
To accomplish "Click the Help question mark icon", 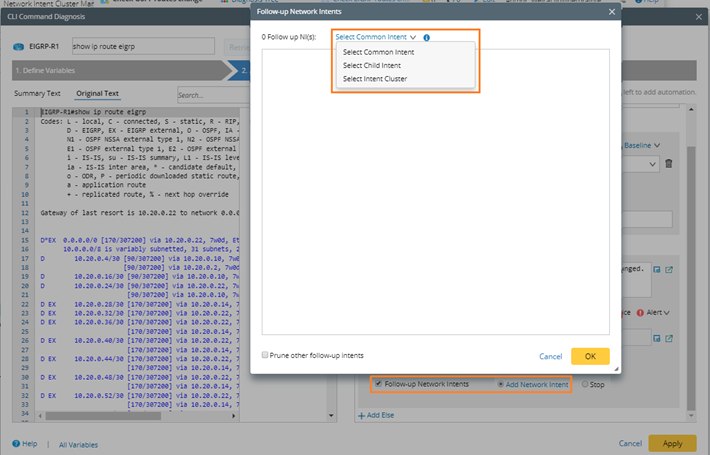I will [16, 444].
